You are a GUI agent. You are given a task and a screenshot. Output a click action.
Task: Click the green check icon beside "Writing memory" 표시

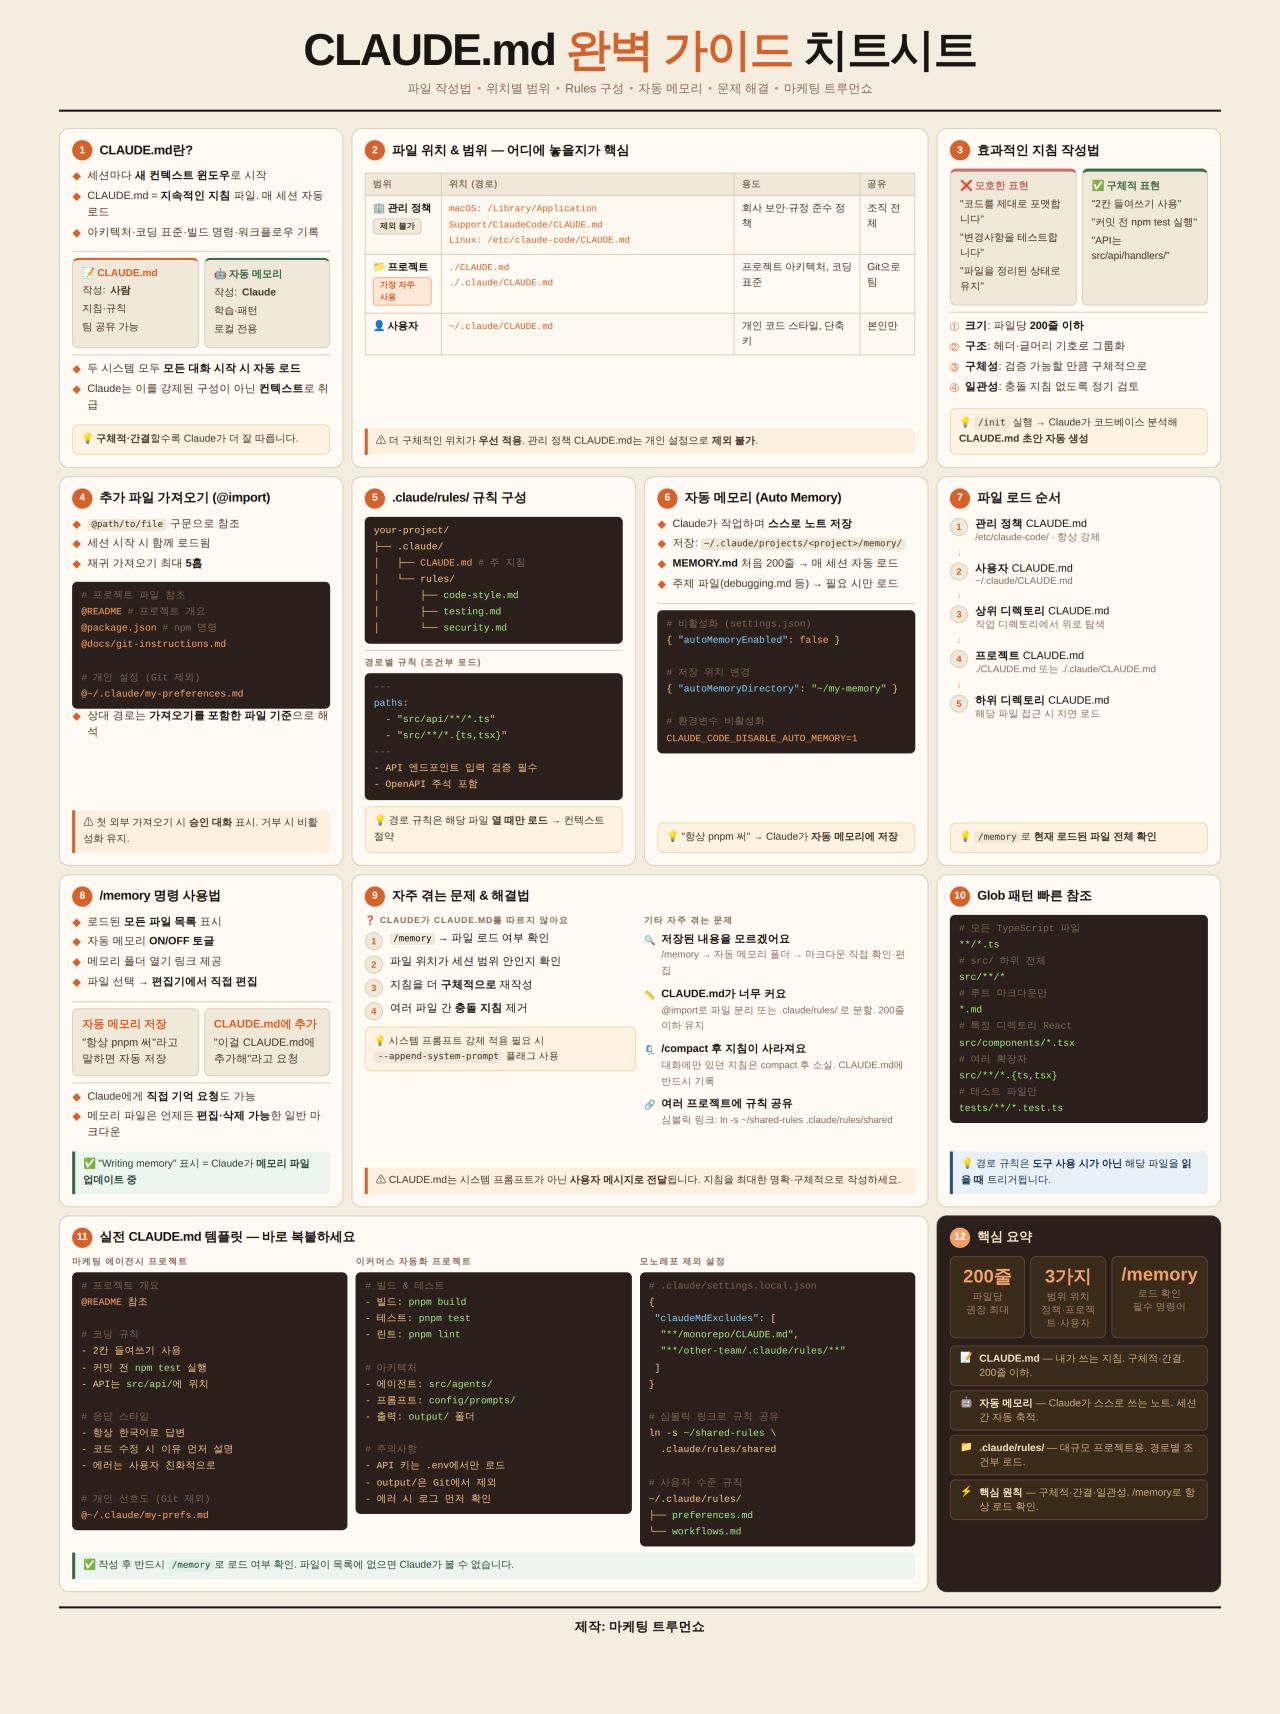click(89, 1163)
